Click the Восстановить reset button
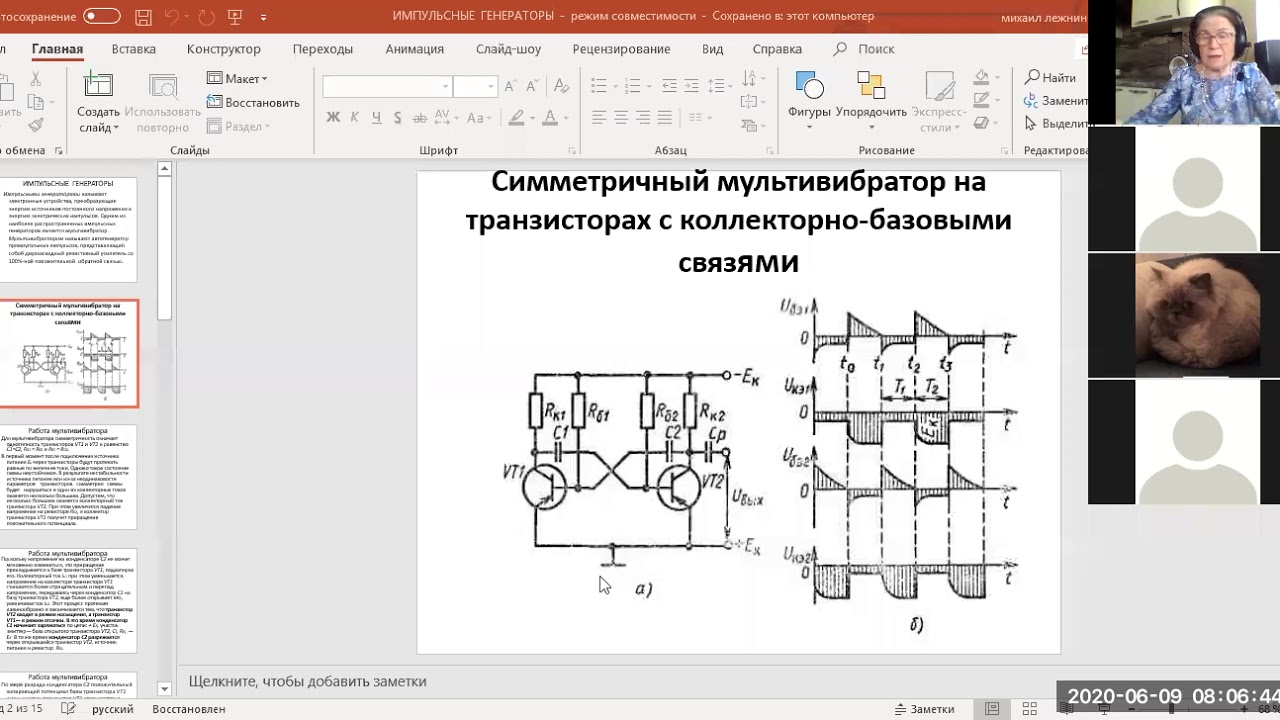Viewport: 1280px width, 720px height. tap(253, 102)
